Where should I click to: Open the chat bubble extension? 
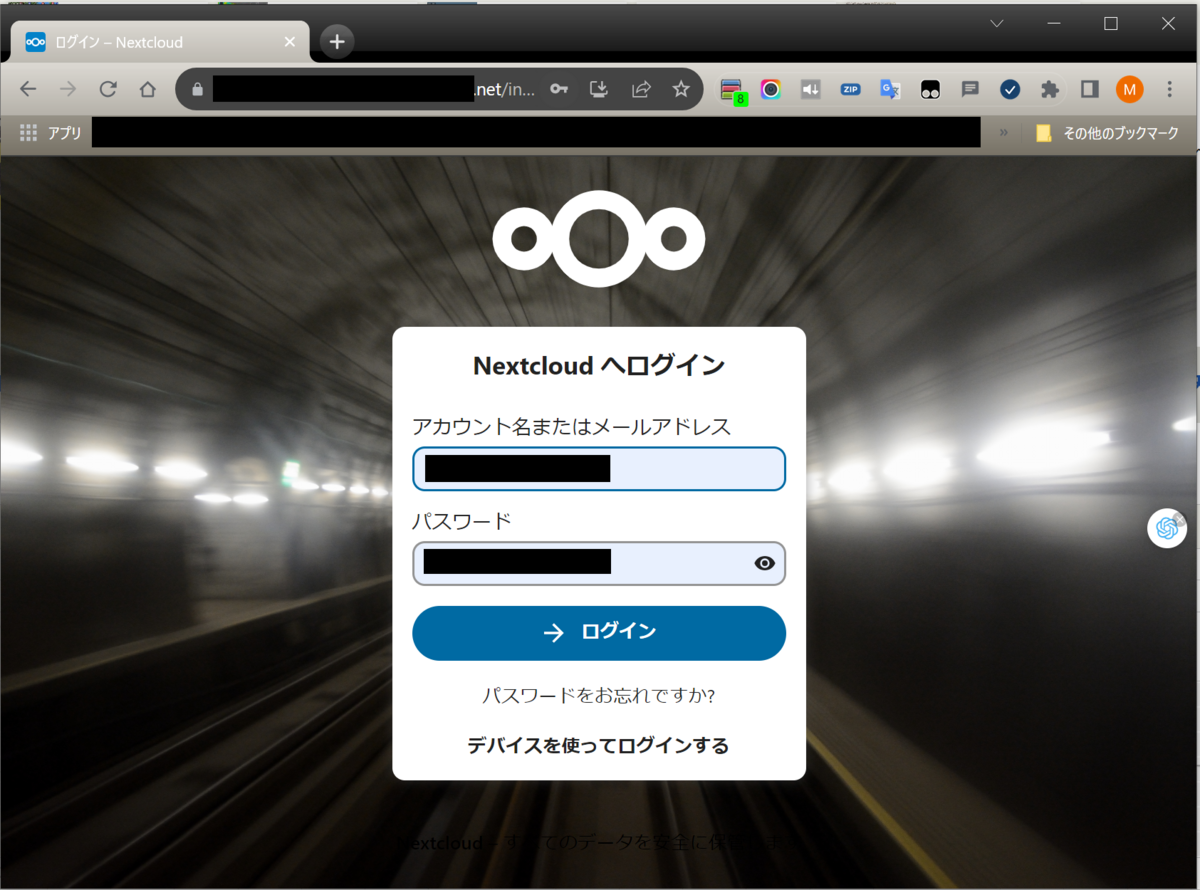click(x=970, y=89)
